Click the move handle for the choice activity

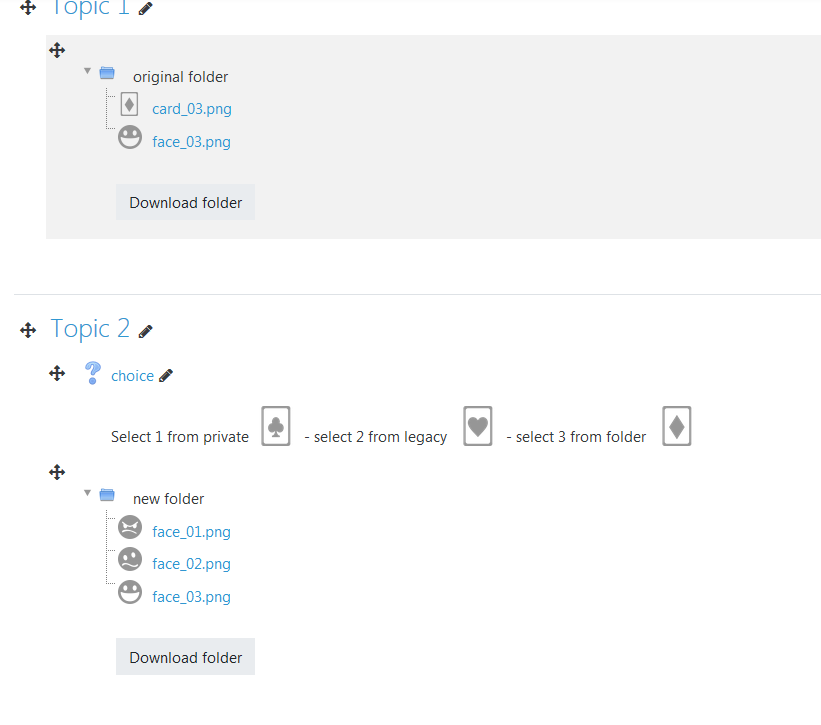(57, 373)
